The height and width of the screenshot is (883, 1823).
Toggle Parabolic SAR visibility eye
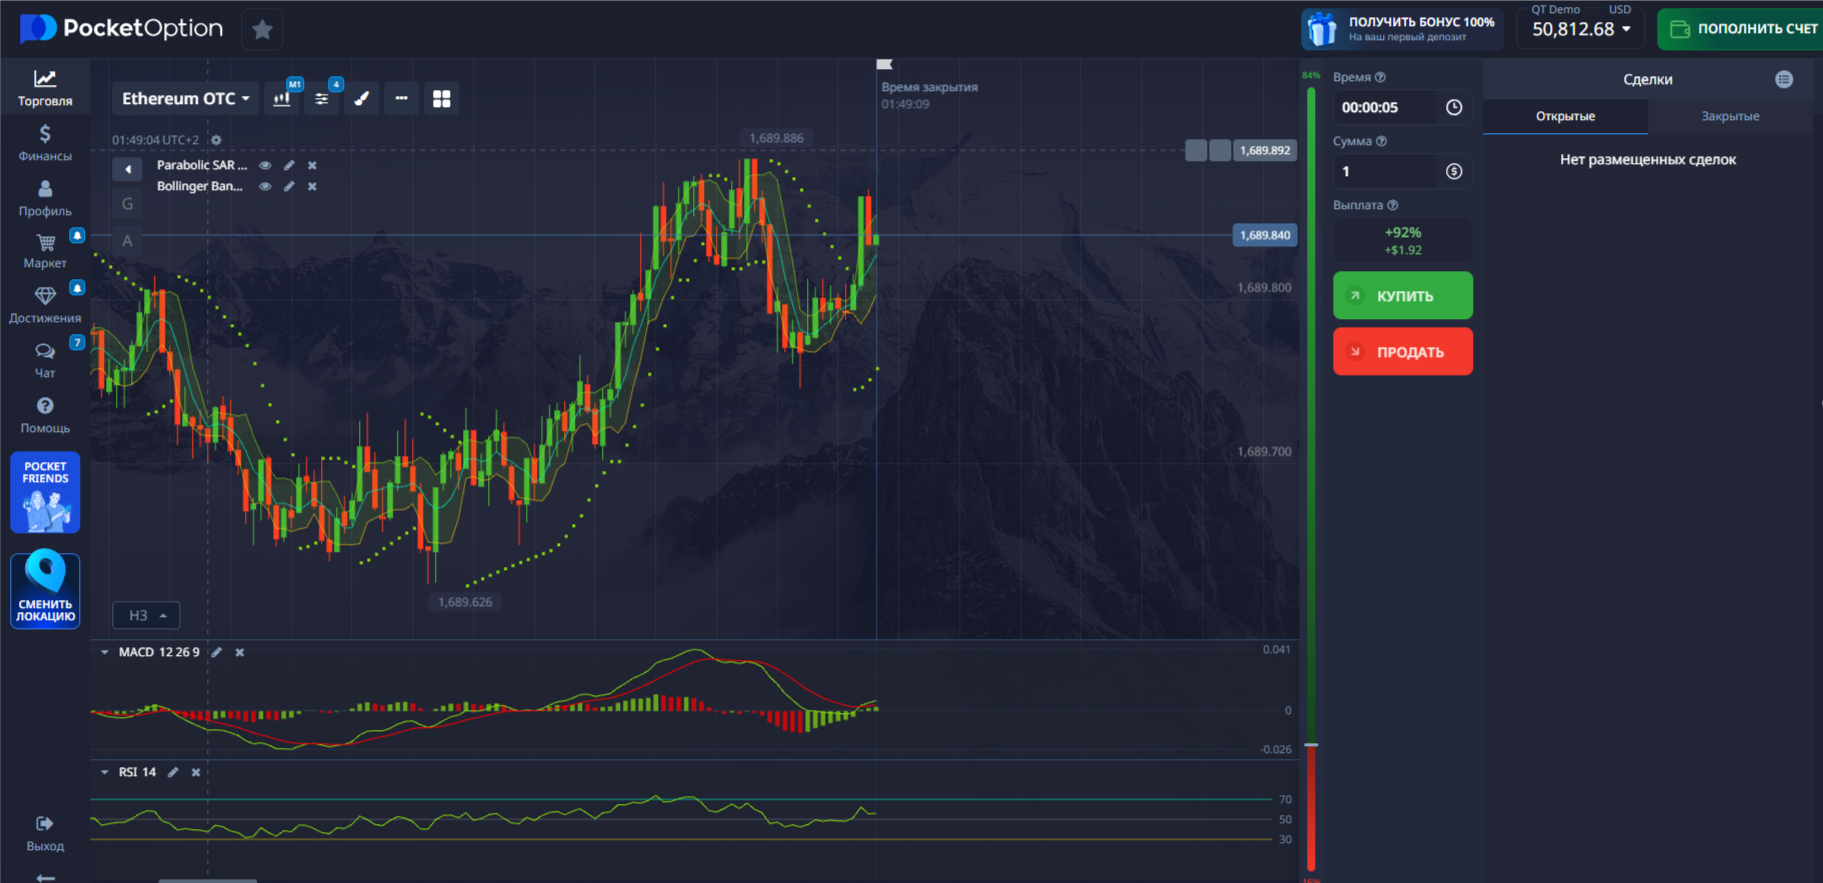265,166
